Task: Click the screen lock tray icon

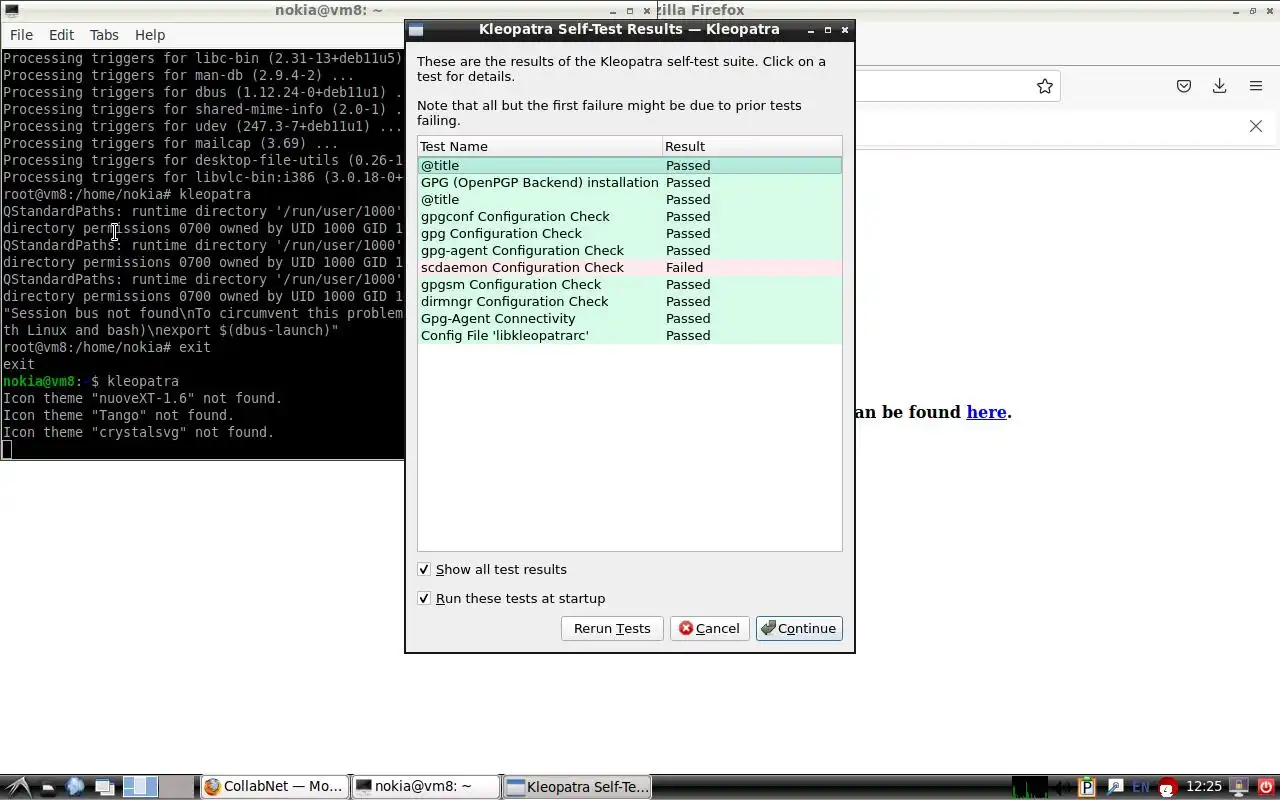Action: [1239, 787]
